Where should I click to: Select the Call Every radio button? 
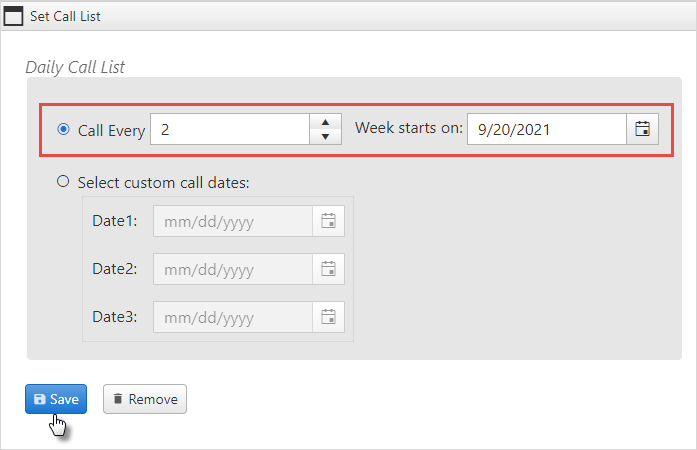tap(64, 129)
